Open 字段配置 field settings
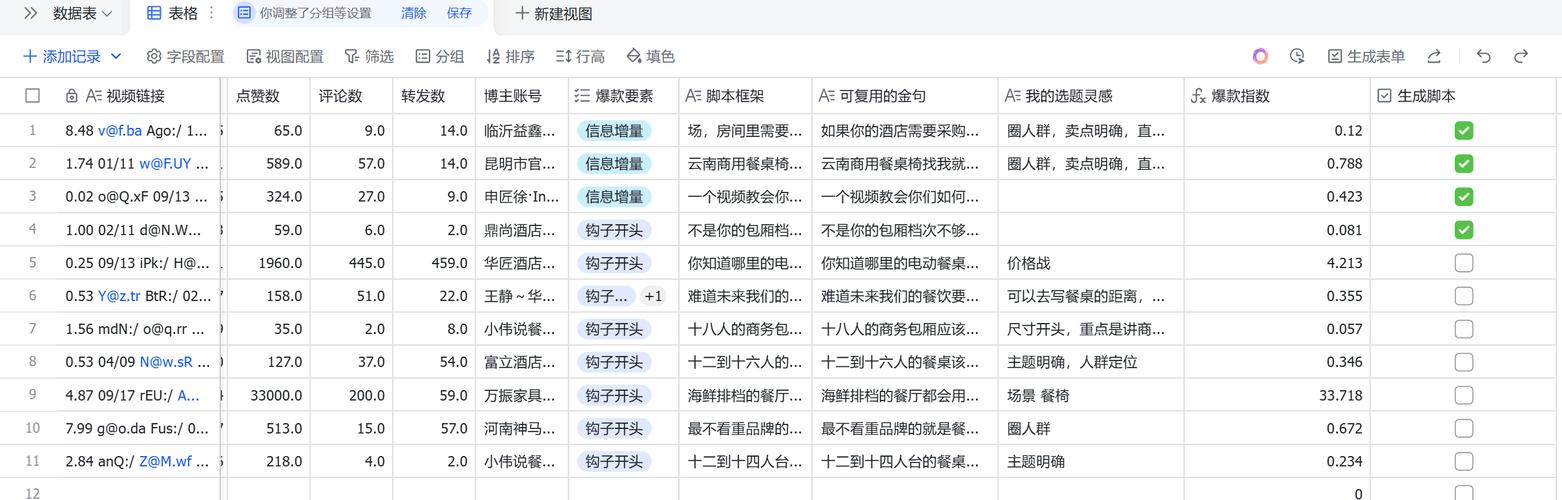 185,57
